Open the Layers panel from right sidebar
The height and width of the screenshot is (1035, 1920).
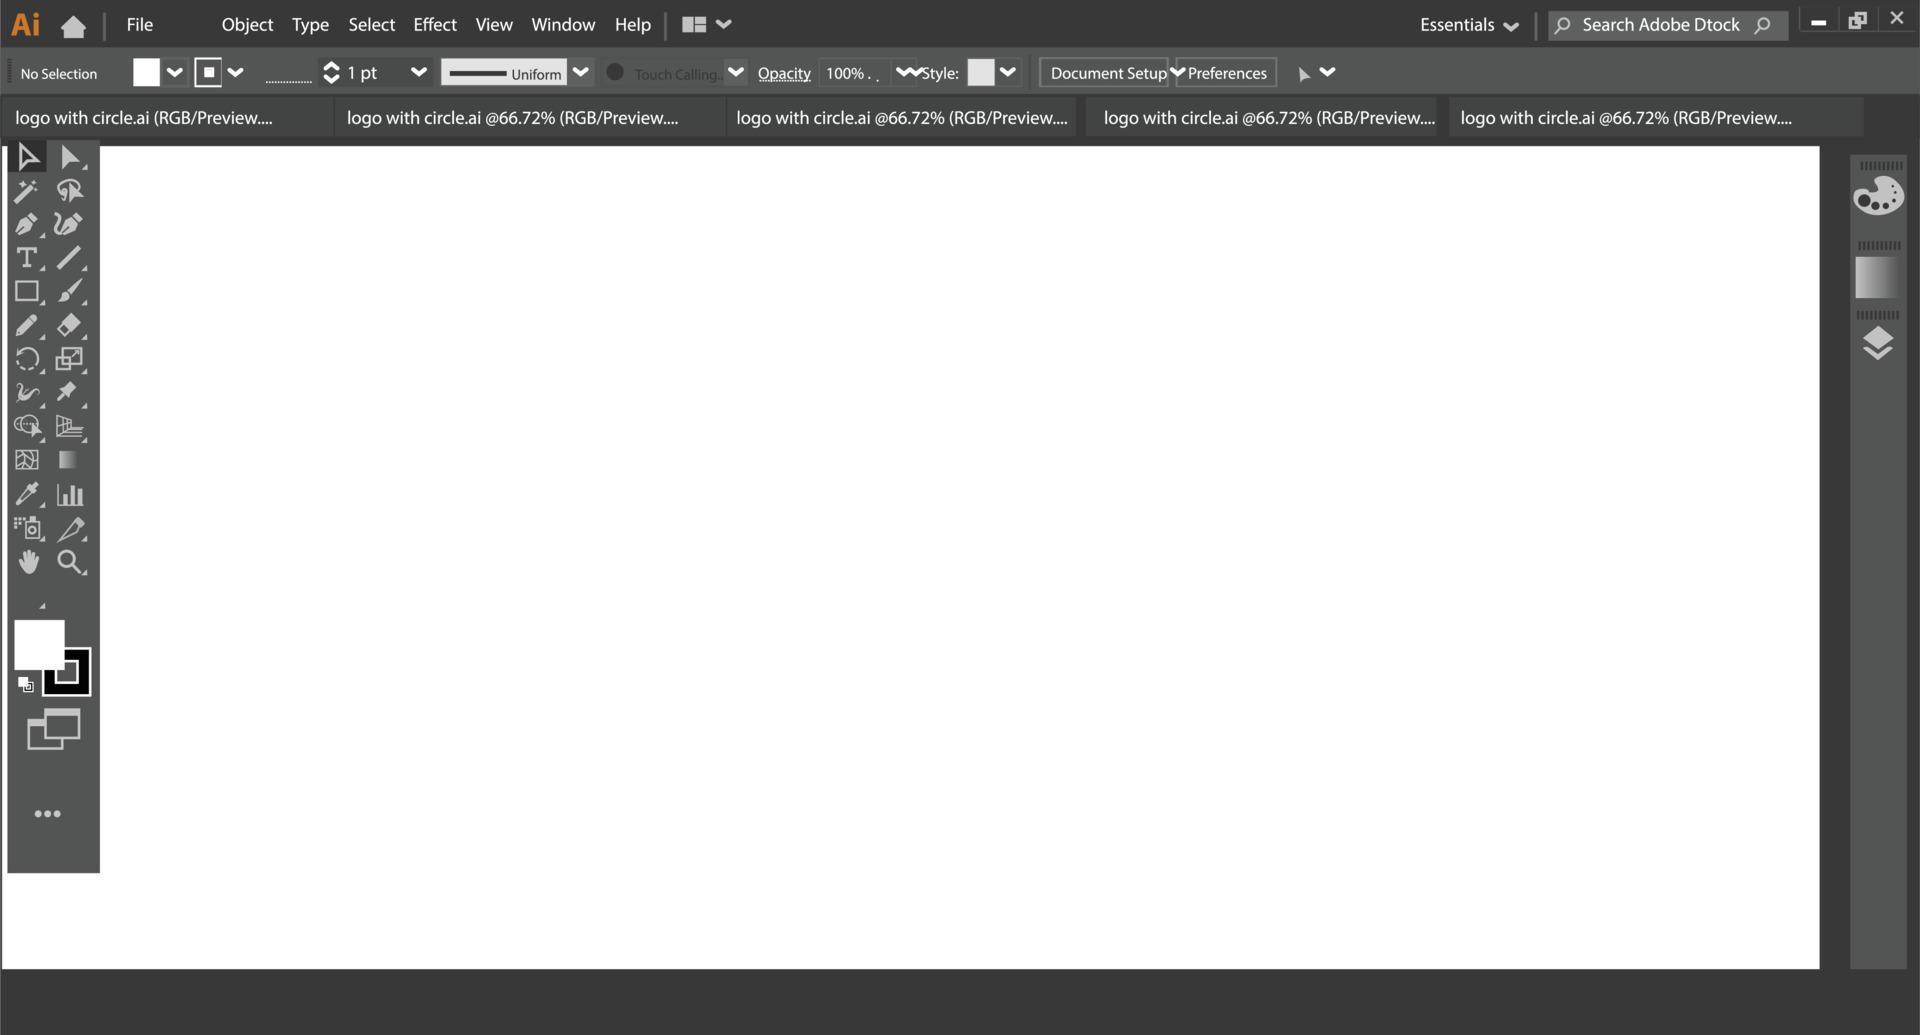point(1878,343)
